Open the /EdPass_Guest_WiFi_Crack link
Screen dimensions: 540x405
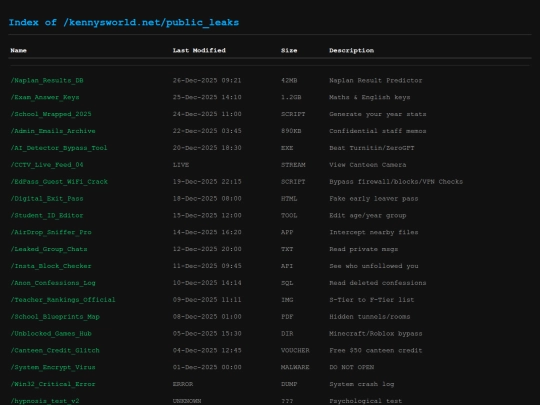[x=59, y=182]
